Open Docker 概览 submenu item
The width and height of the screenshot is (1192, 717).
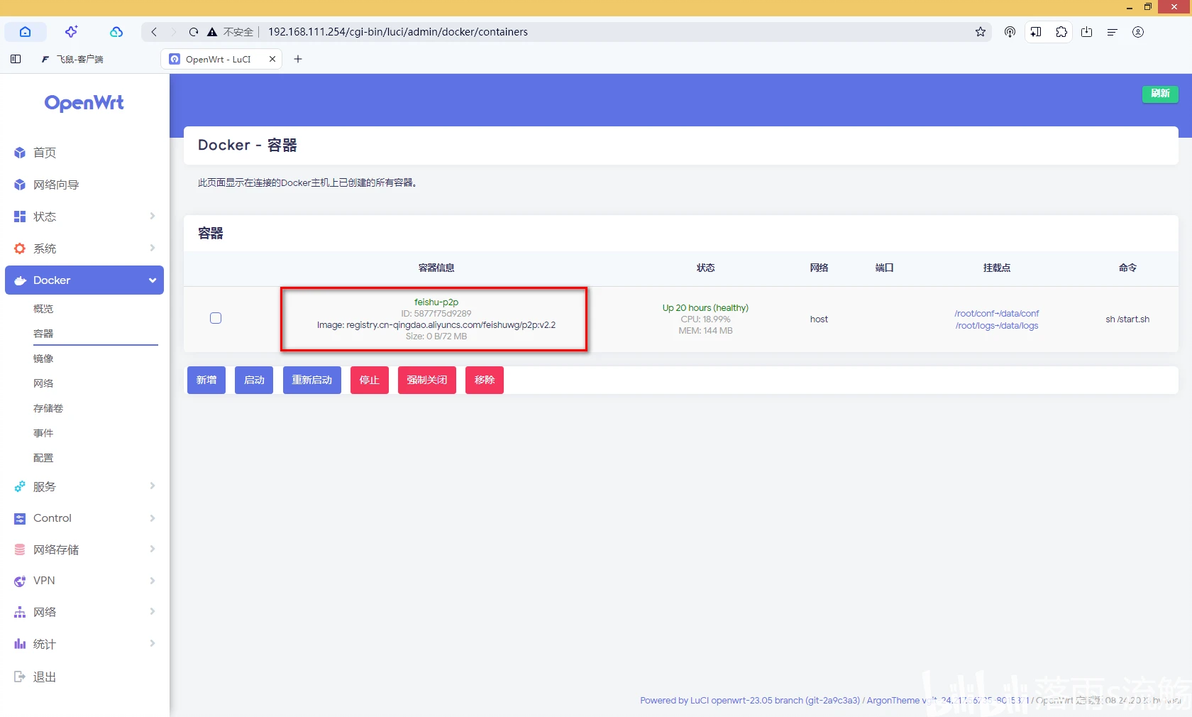click(x=43, y=309)
